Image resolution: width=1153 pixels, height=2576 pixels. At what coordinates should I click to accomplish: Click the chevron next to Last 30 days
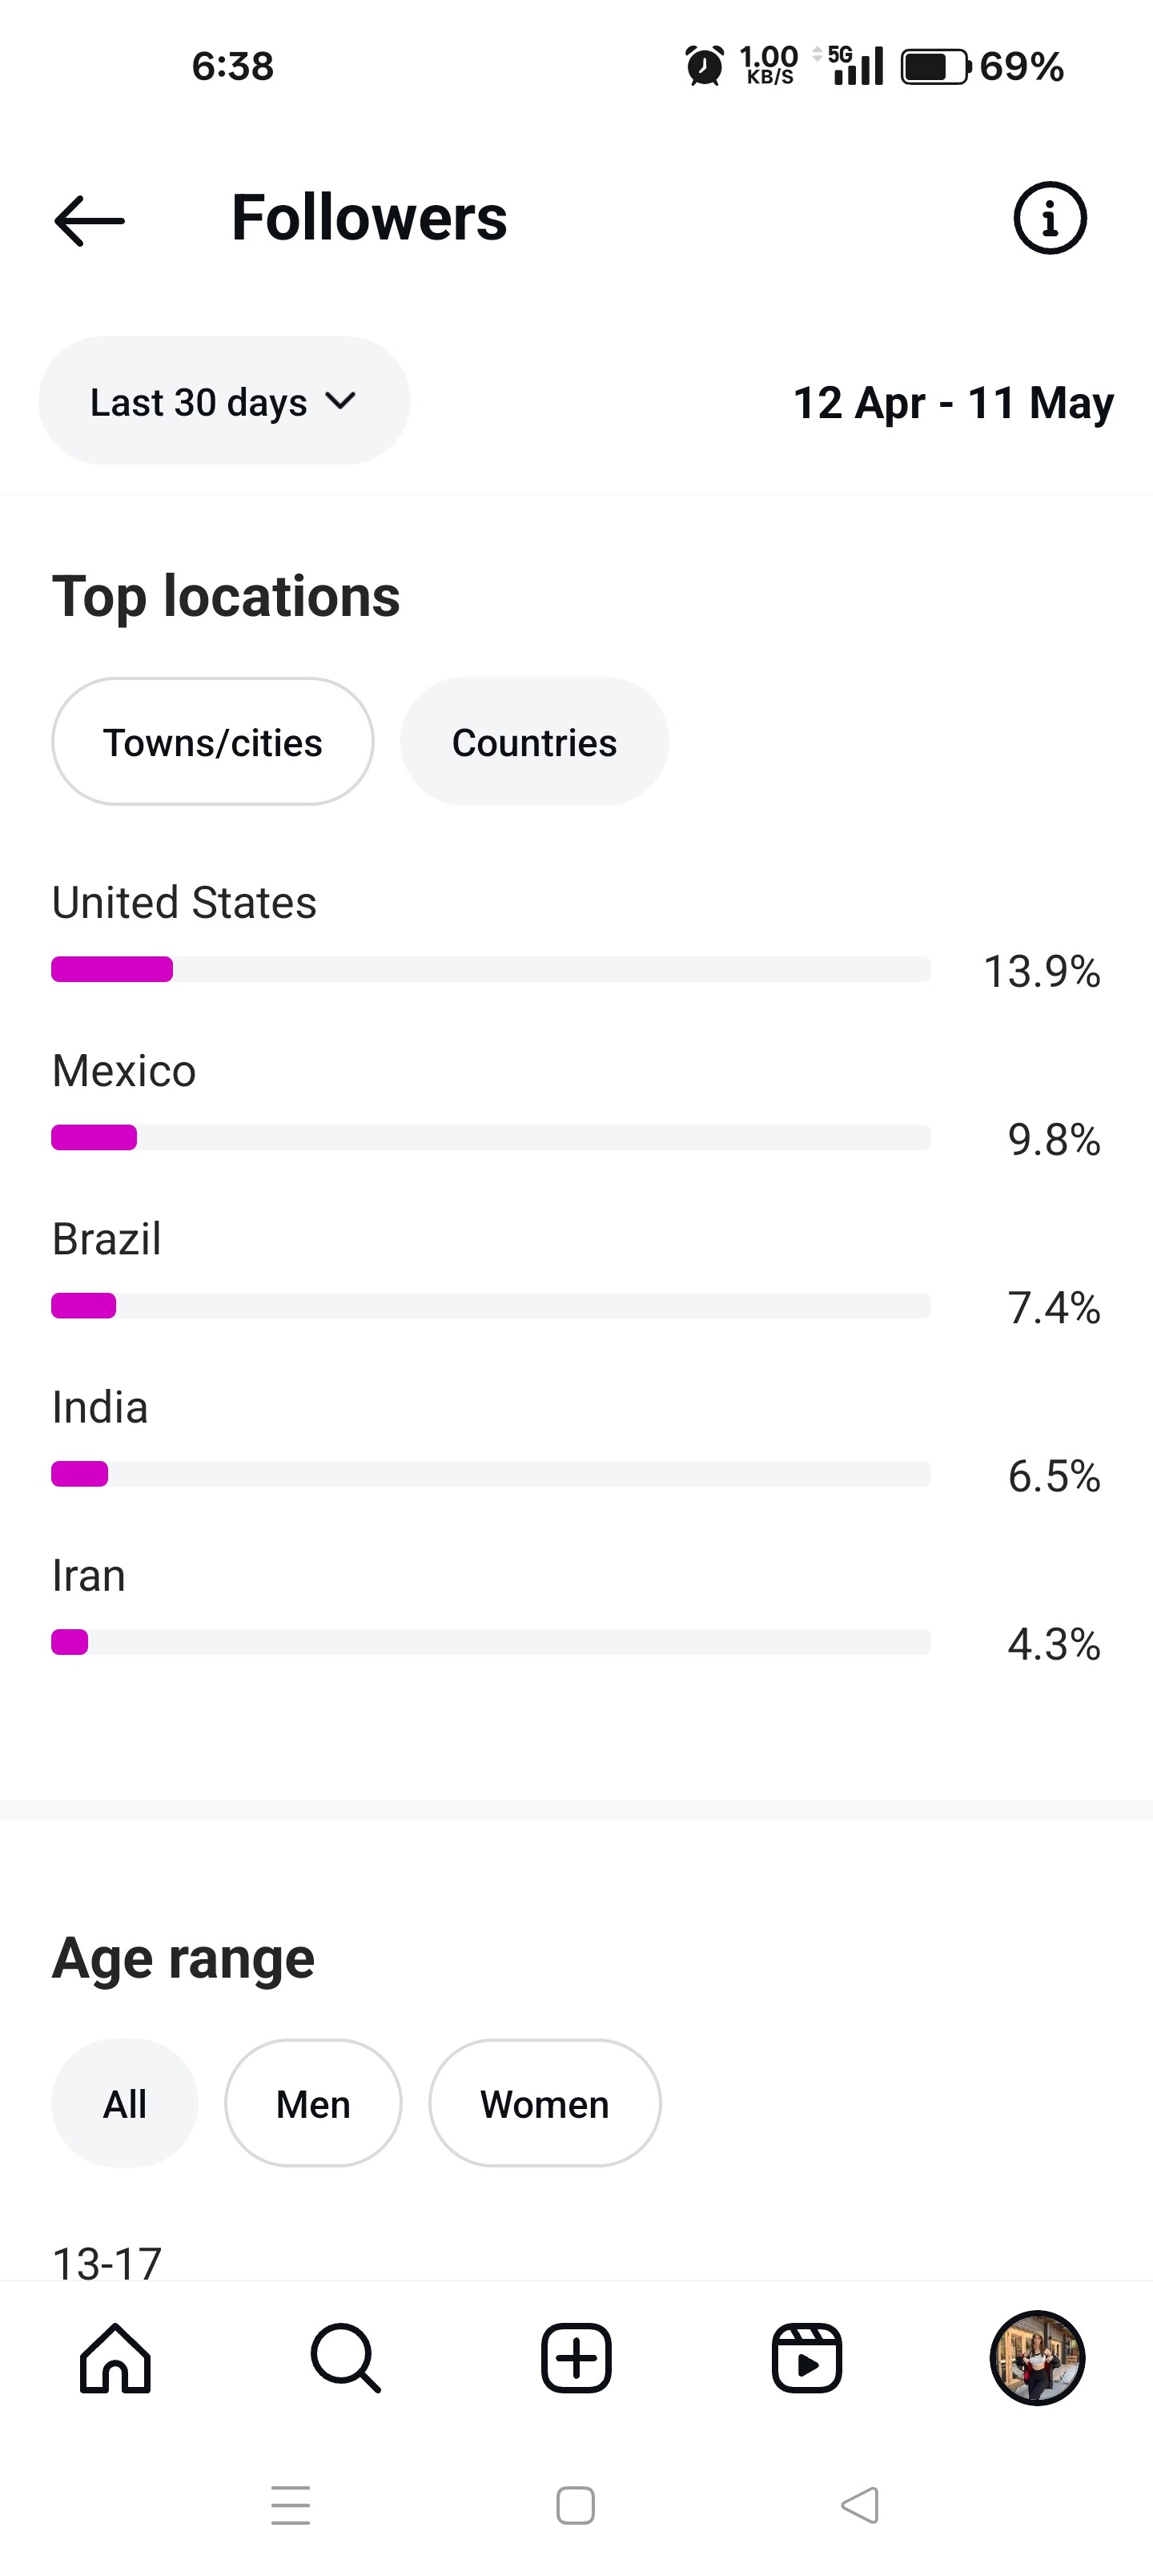(341, 401)
